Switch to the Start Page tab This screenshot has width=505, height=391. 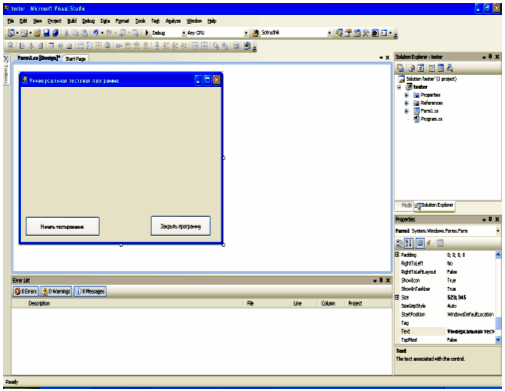(76, 59)
